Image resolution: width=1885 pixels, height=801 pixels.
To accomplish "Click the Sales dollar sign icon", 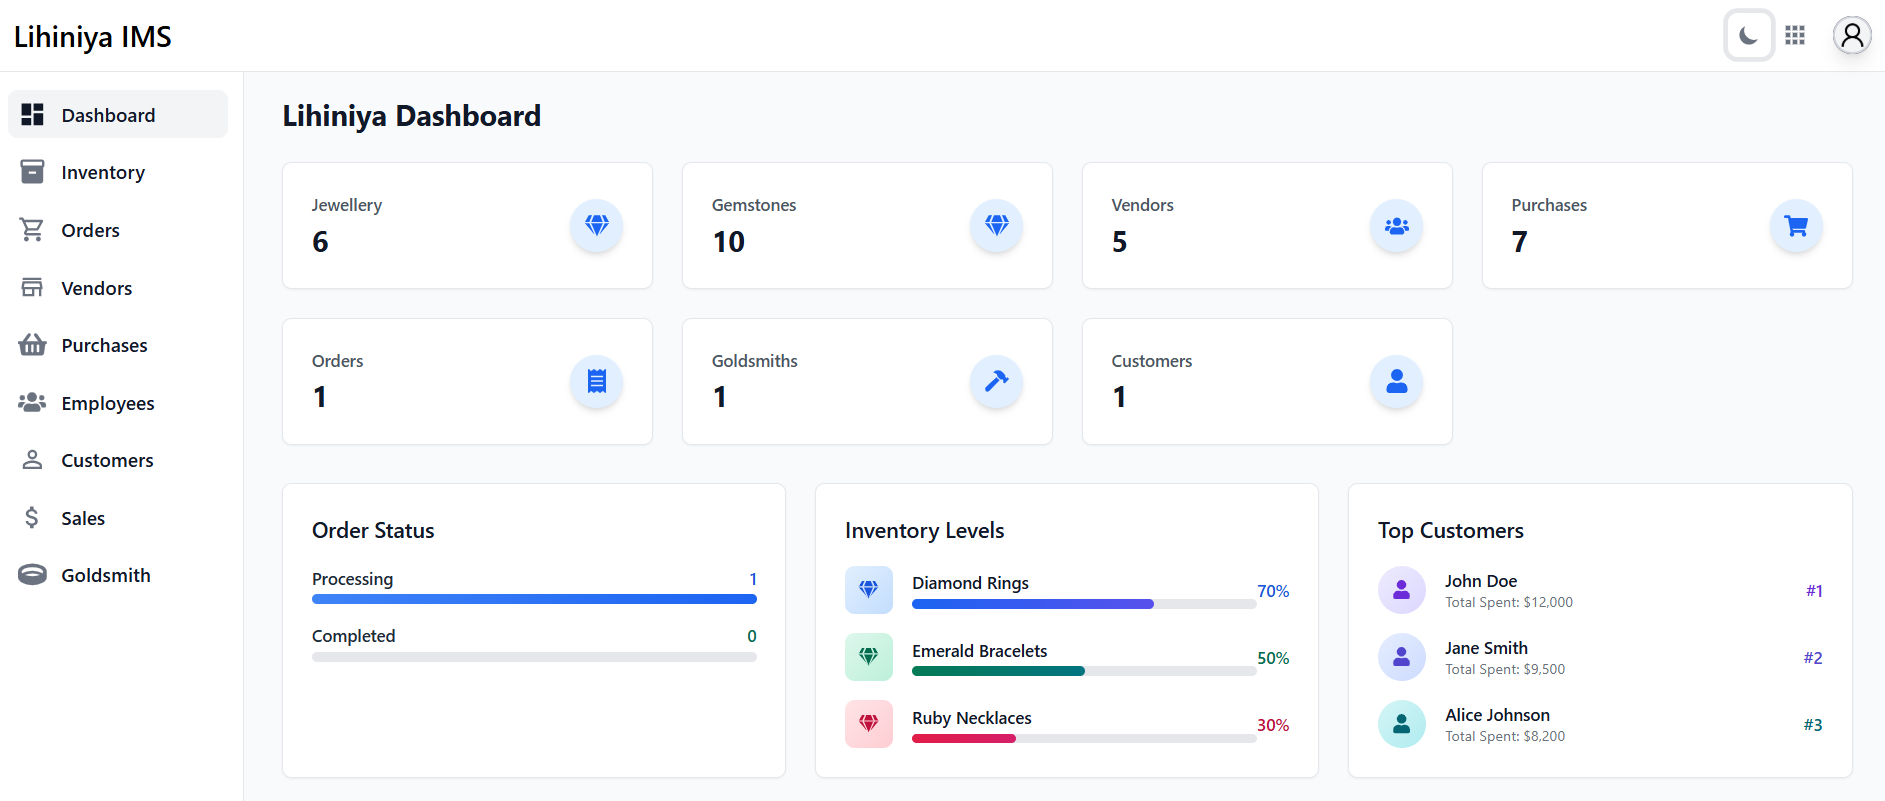I will (x=32, y=518).
